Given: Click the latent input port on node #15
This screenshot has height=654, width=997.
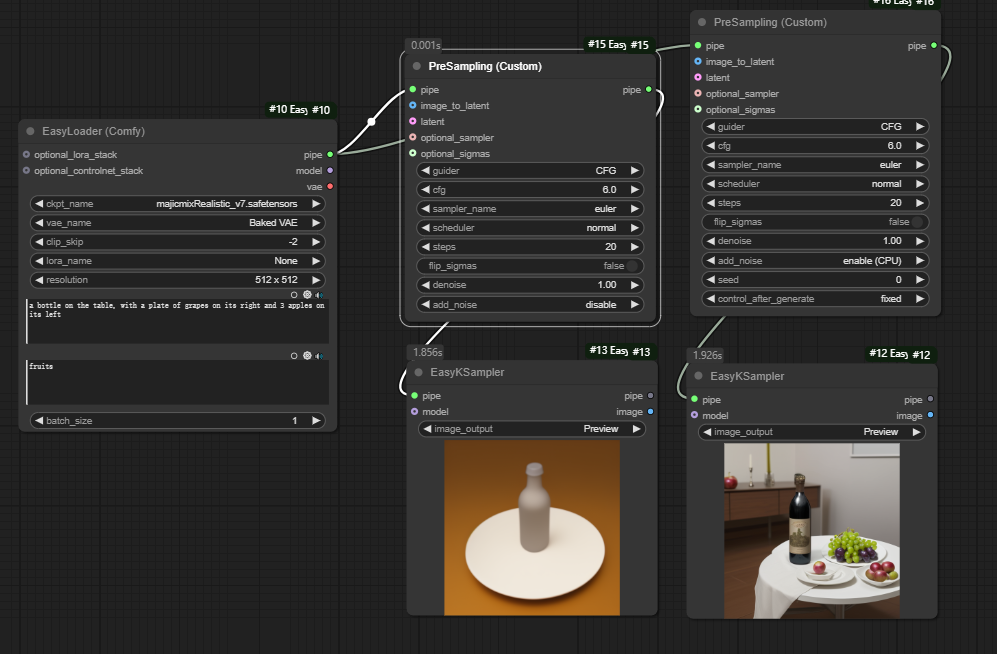Looking at the screenshot, I should pos(413,122).
